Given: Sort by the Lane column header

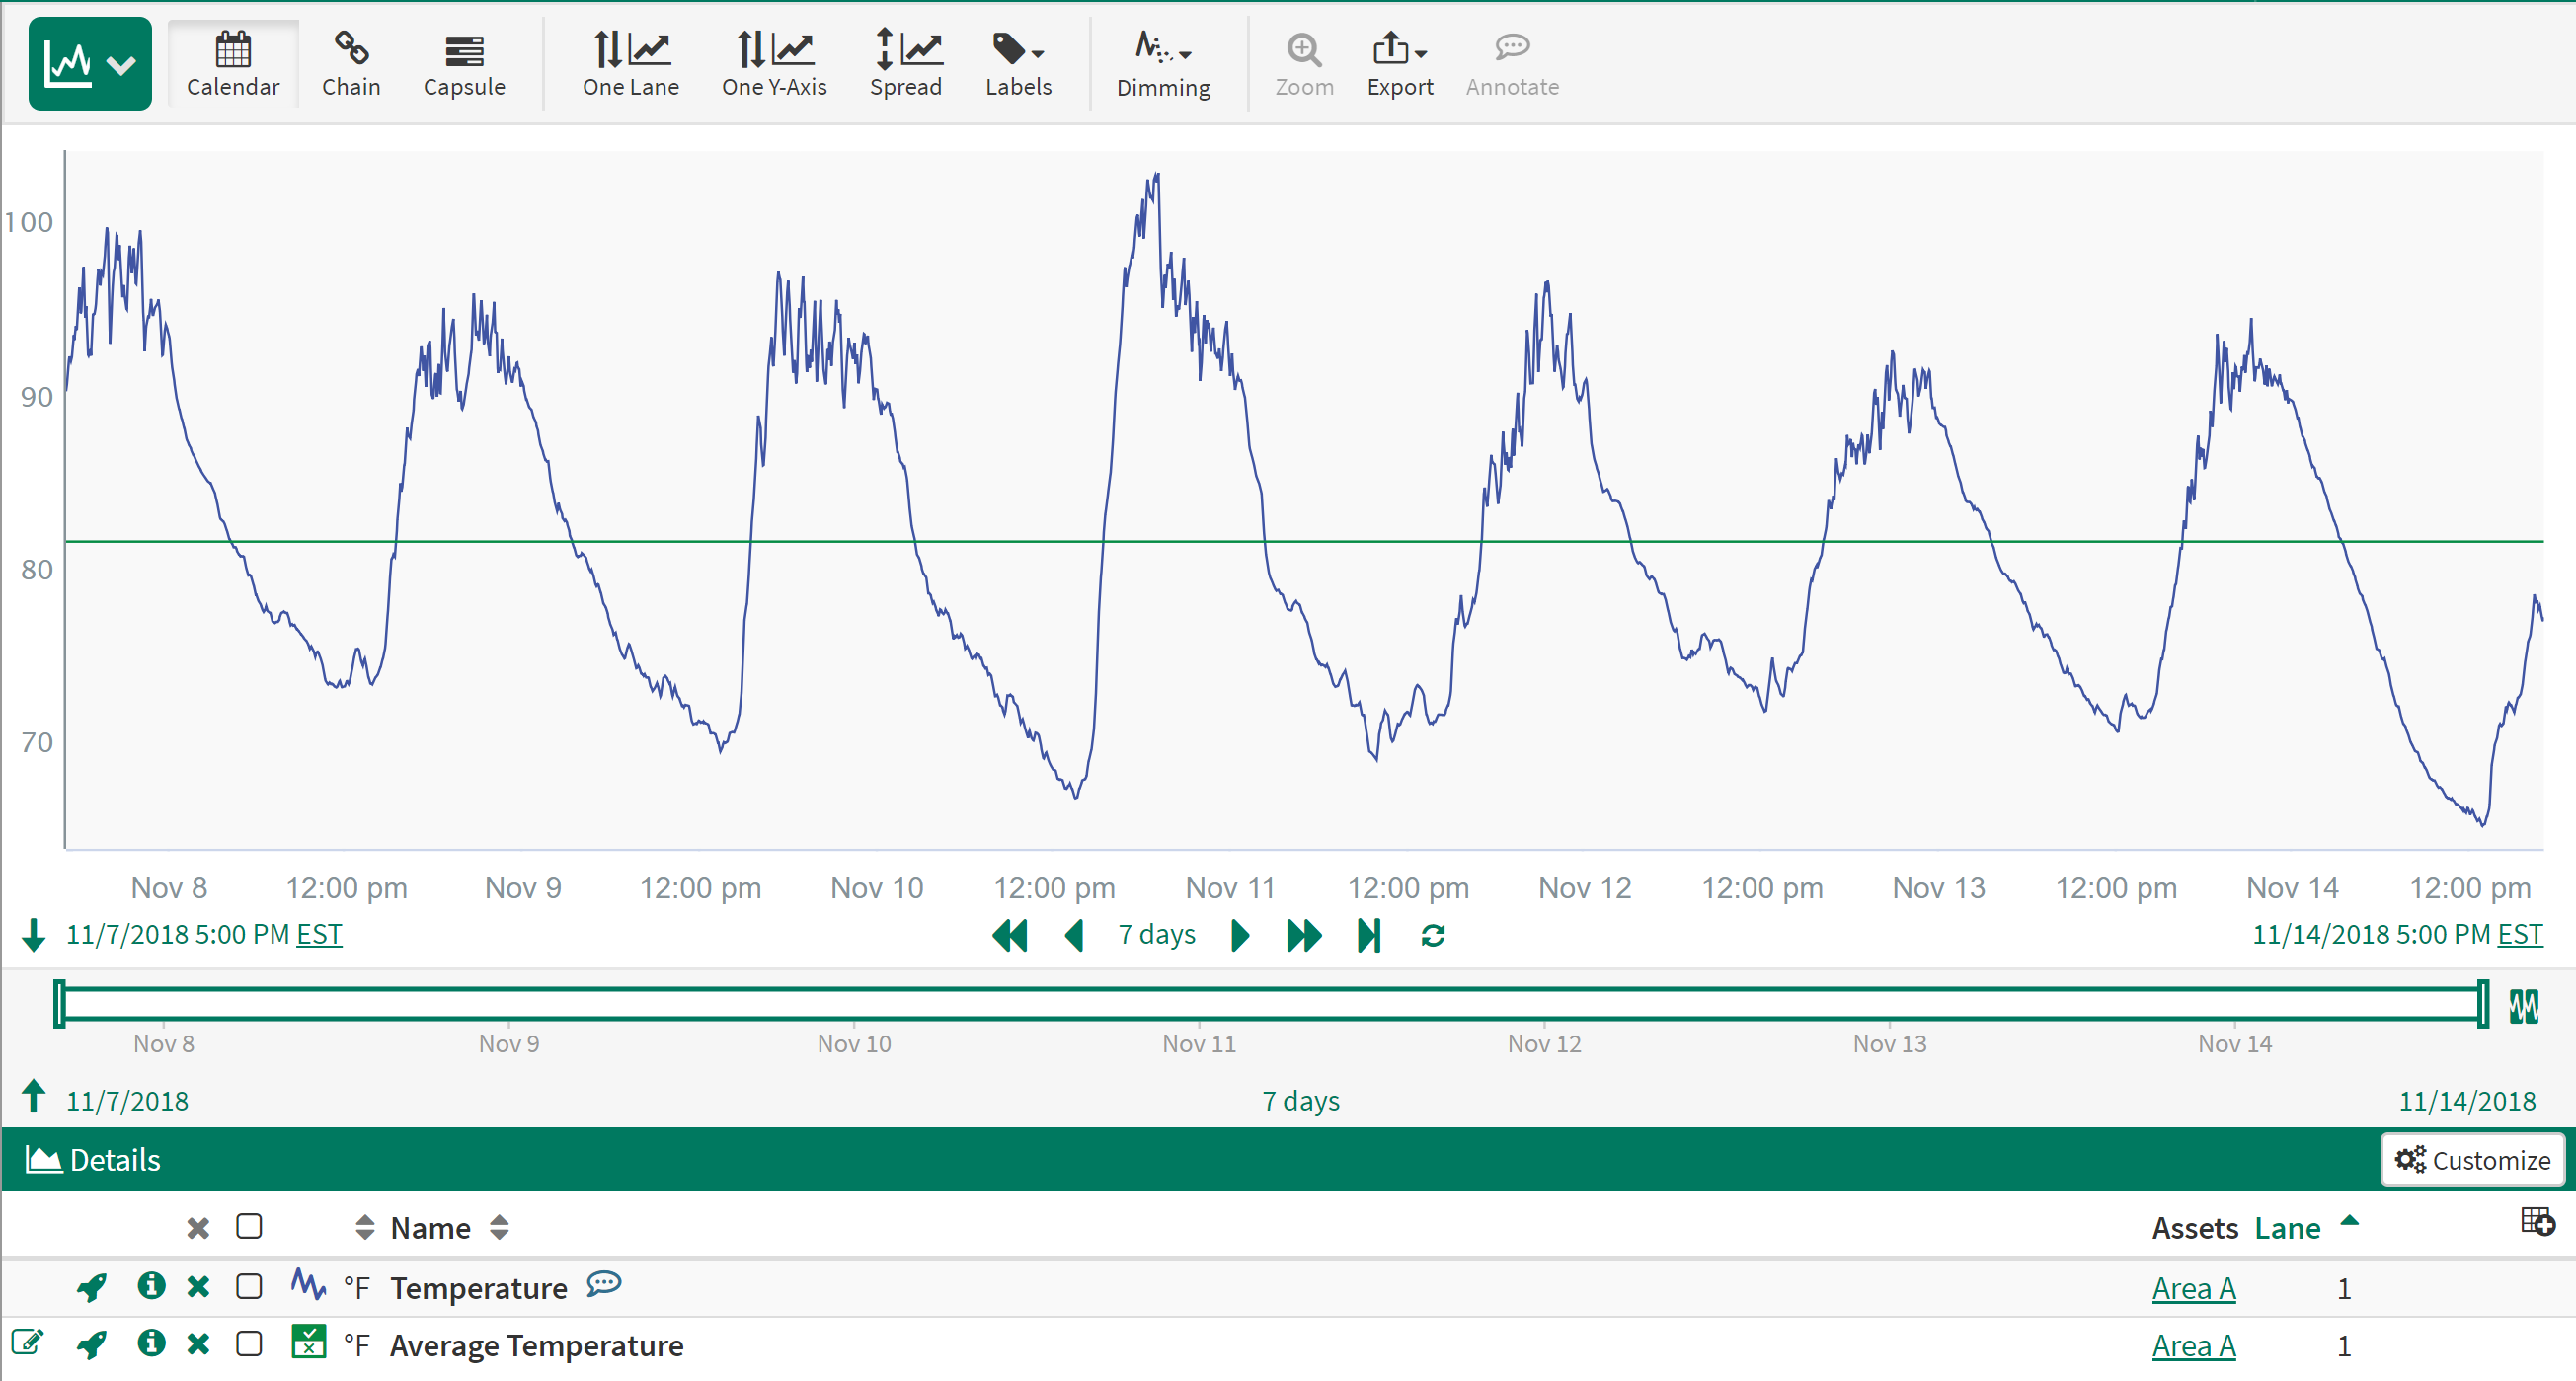Looking at the screenshot, I should (x=2287, y=1228).
